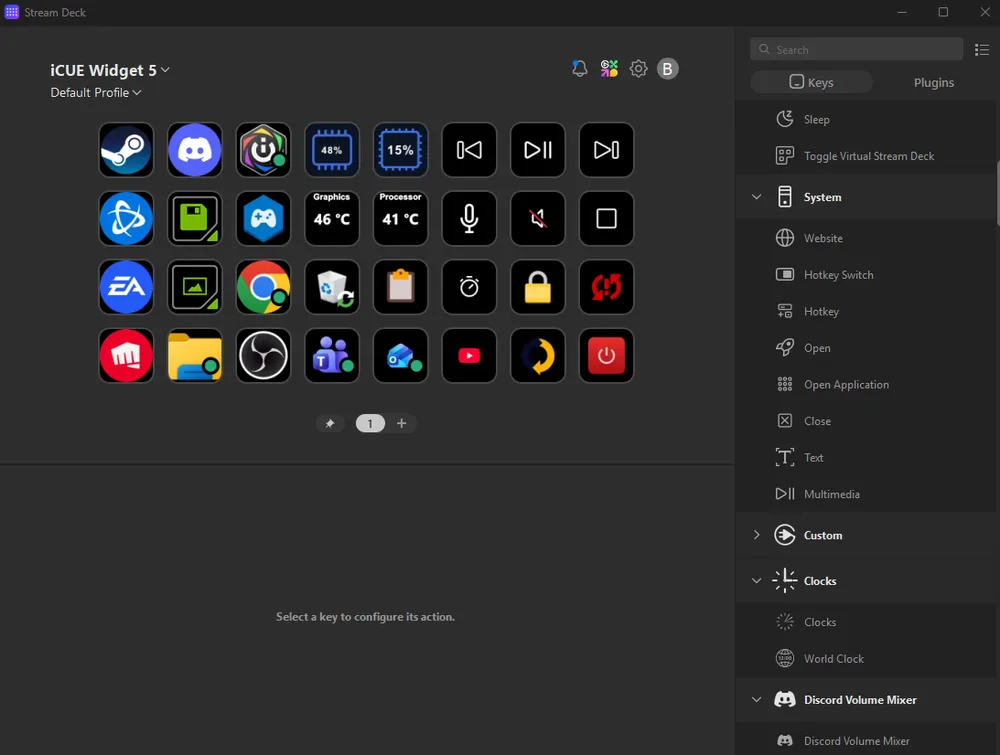Select the EA app key
This screenshot has height=755, width=1000.
(x=126, y=287)
